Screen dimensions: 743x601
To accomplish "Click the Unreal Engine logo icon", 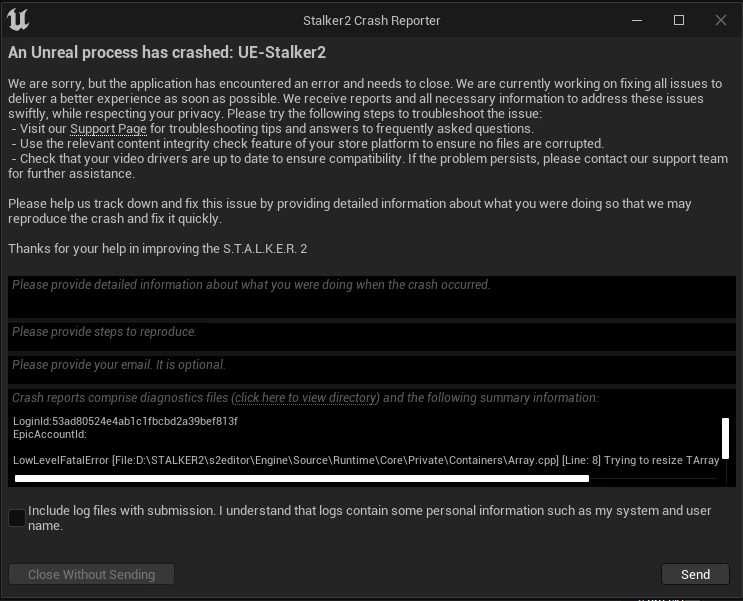I will coord(18,19).
